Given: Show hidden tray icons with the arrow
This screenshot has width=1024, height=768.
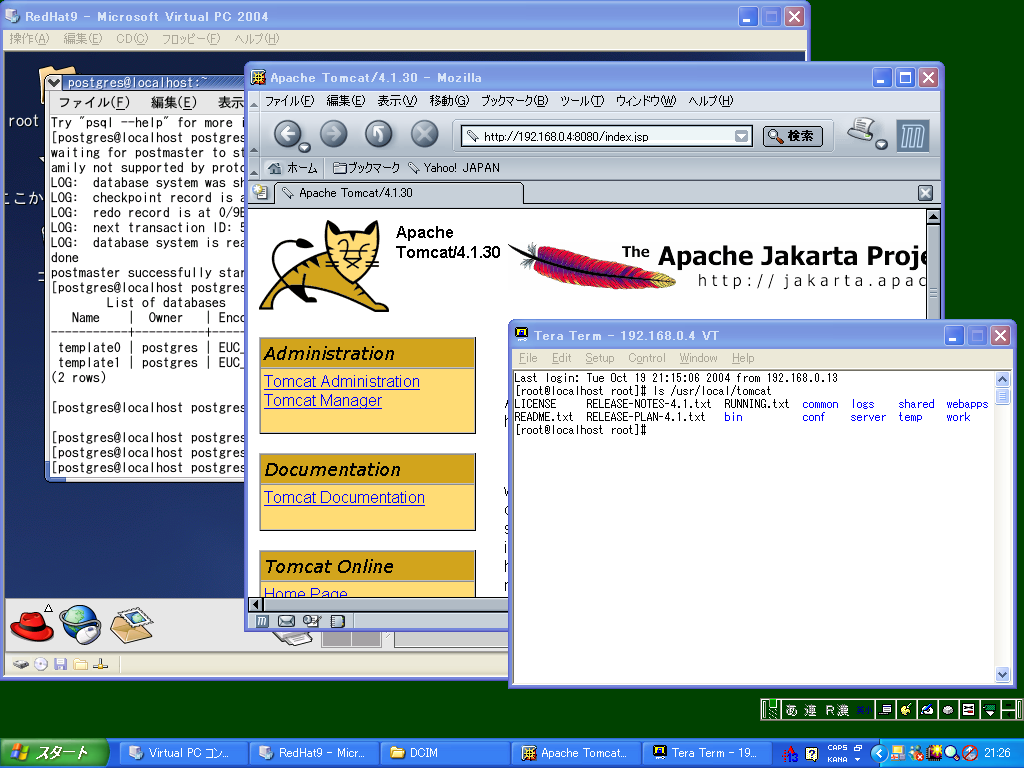Looking at the screenshot, I should (x=878, y=754).
